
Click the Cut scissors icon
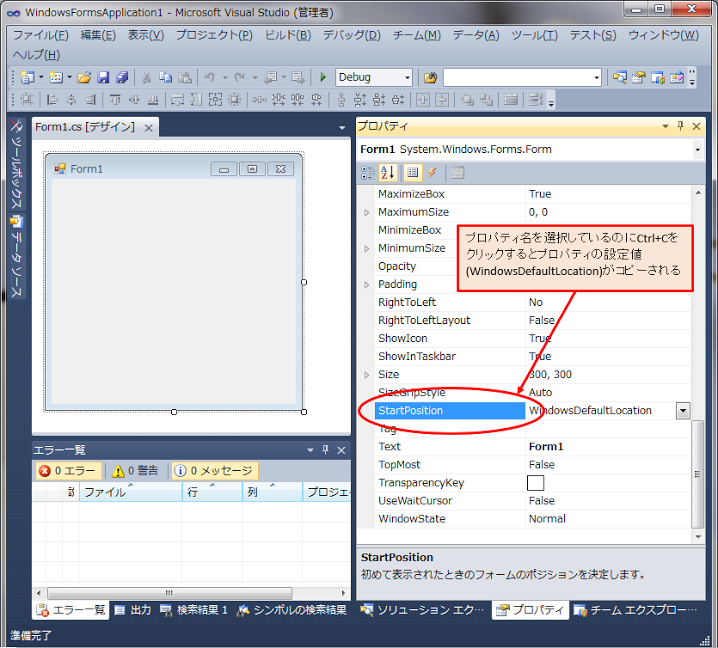point(147,77)
